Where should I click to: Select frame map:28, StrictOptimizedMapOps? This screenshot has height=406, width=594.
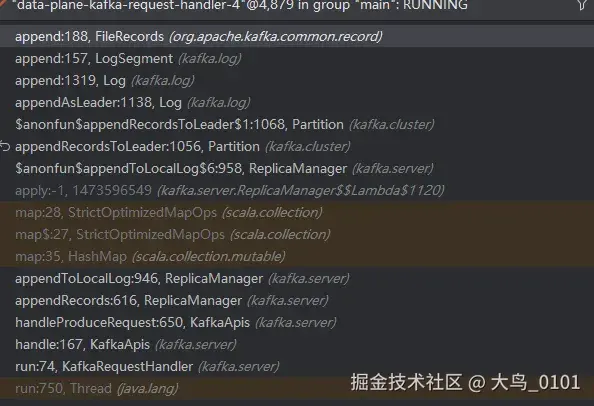(297, 212)
